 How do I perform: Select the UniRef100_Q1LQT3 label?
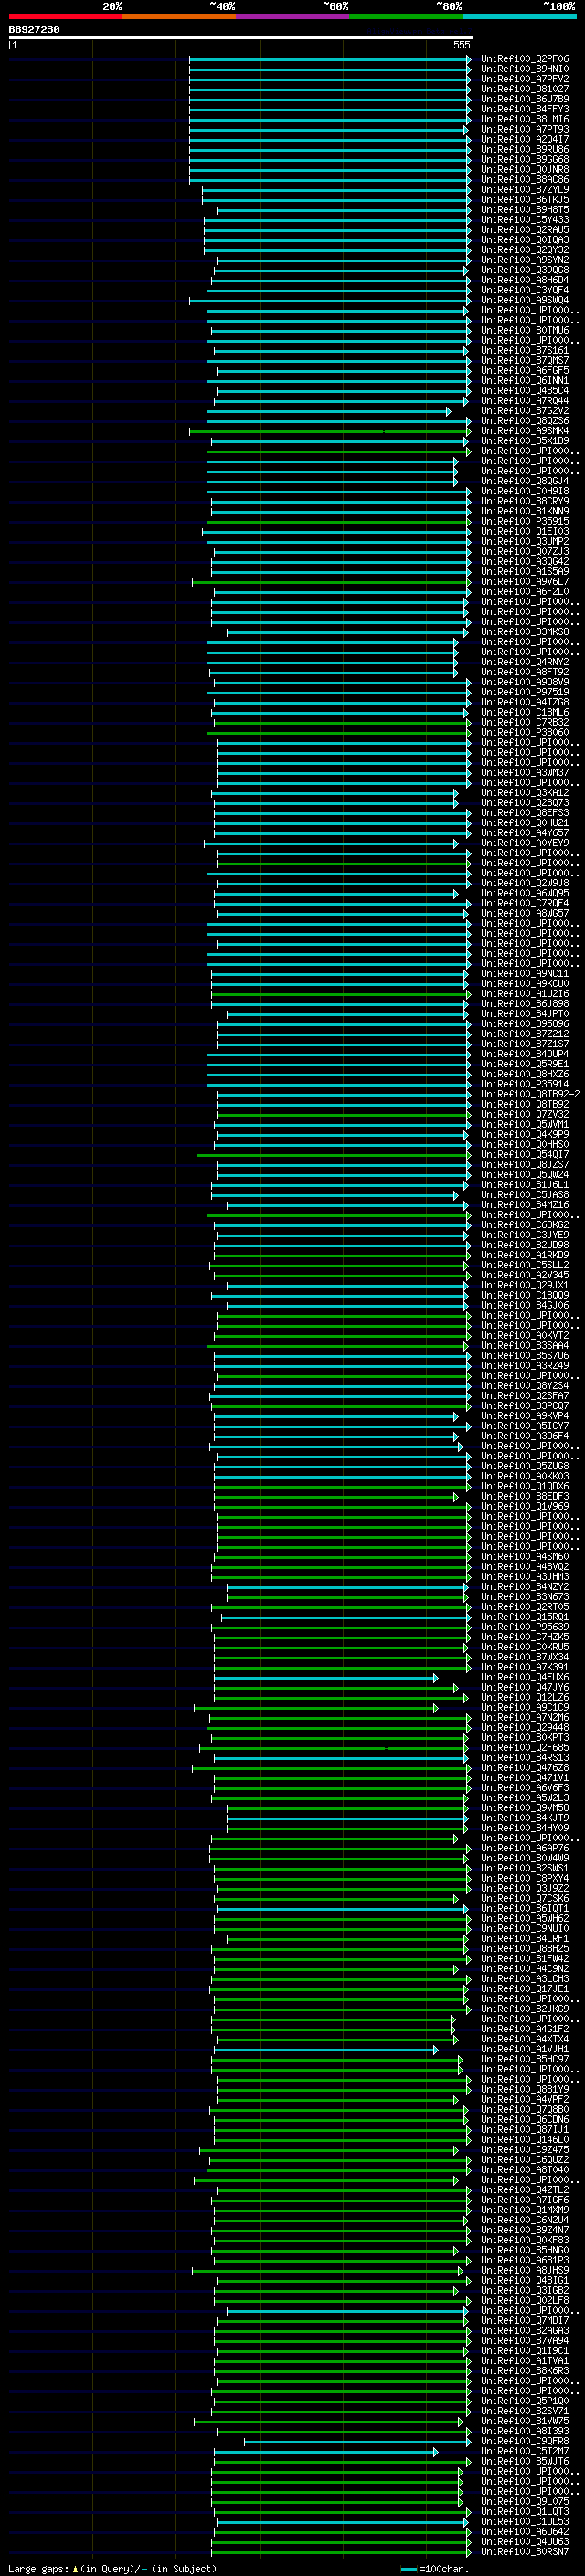(x=524, y=2511)
